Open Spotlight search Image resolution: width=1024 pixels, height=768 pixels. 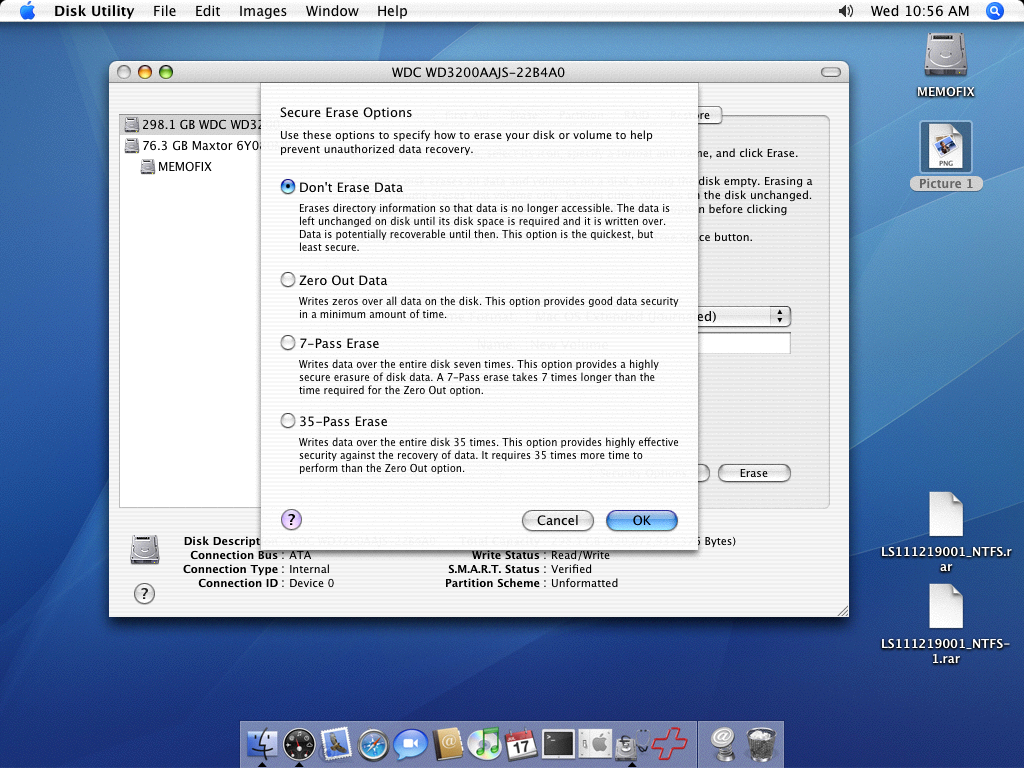[995, 11]
